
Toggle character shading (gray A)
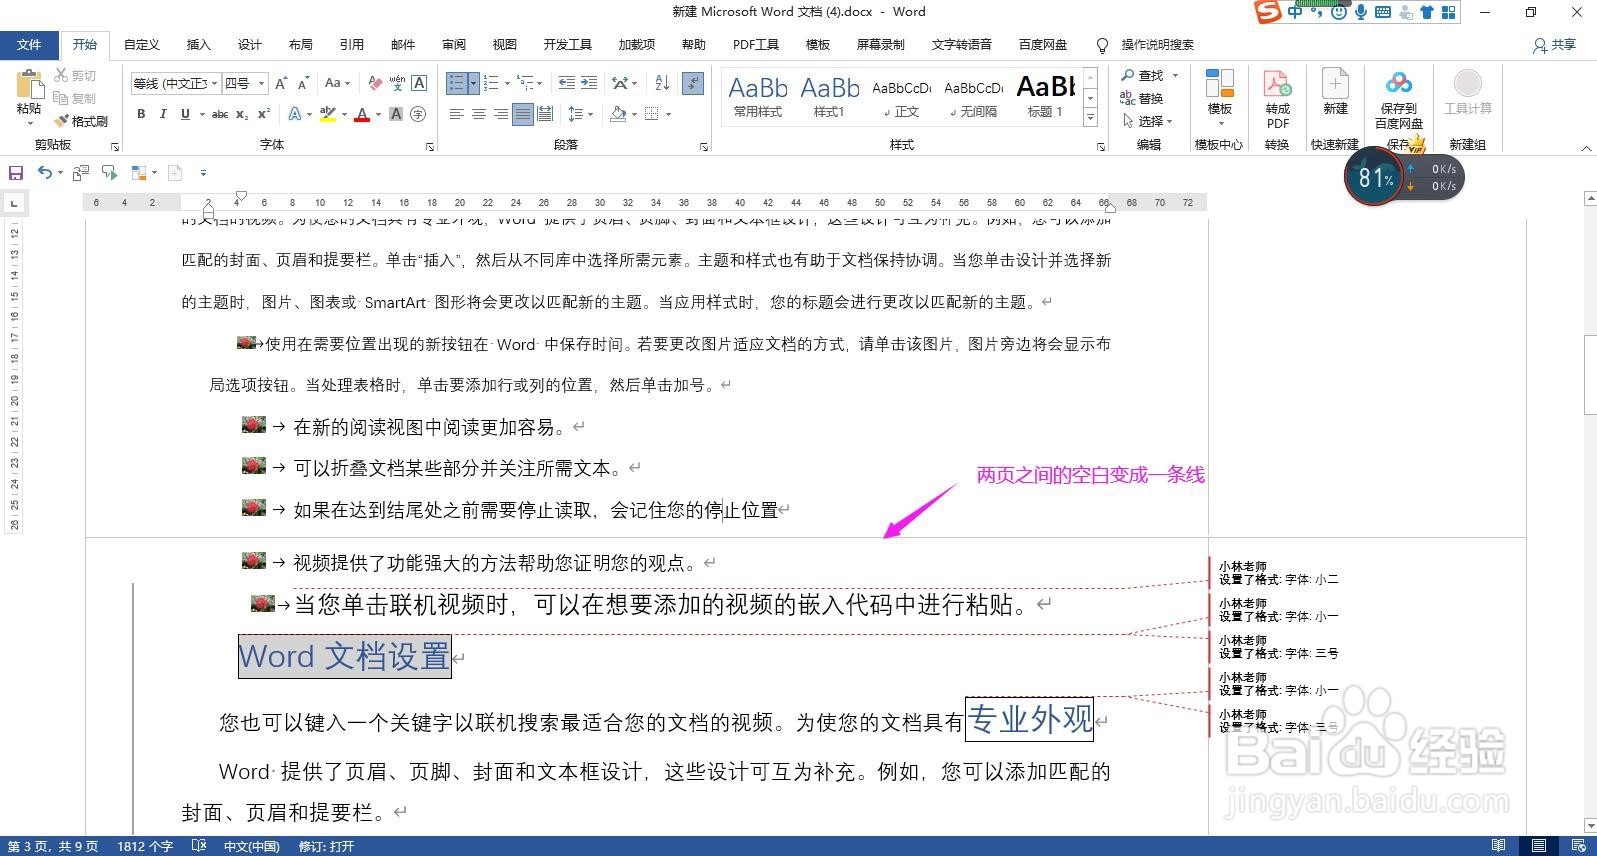pos(396,114)
